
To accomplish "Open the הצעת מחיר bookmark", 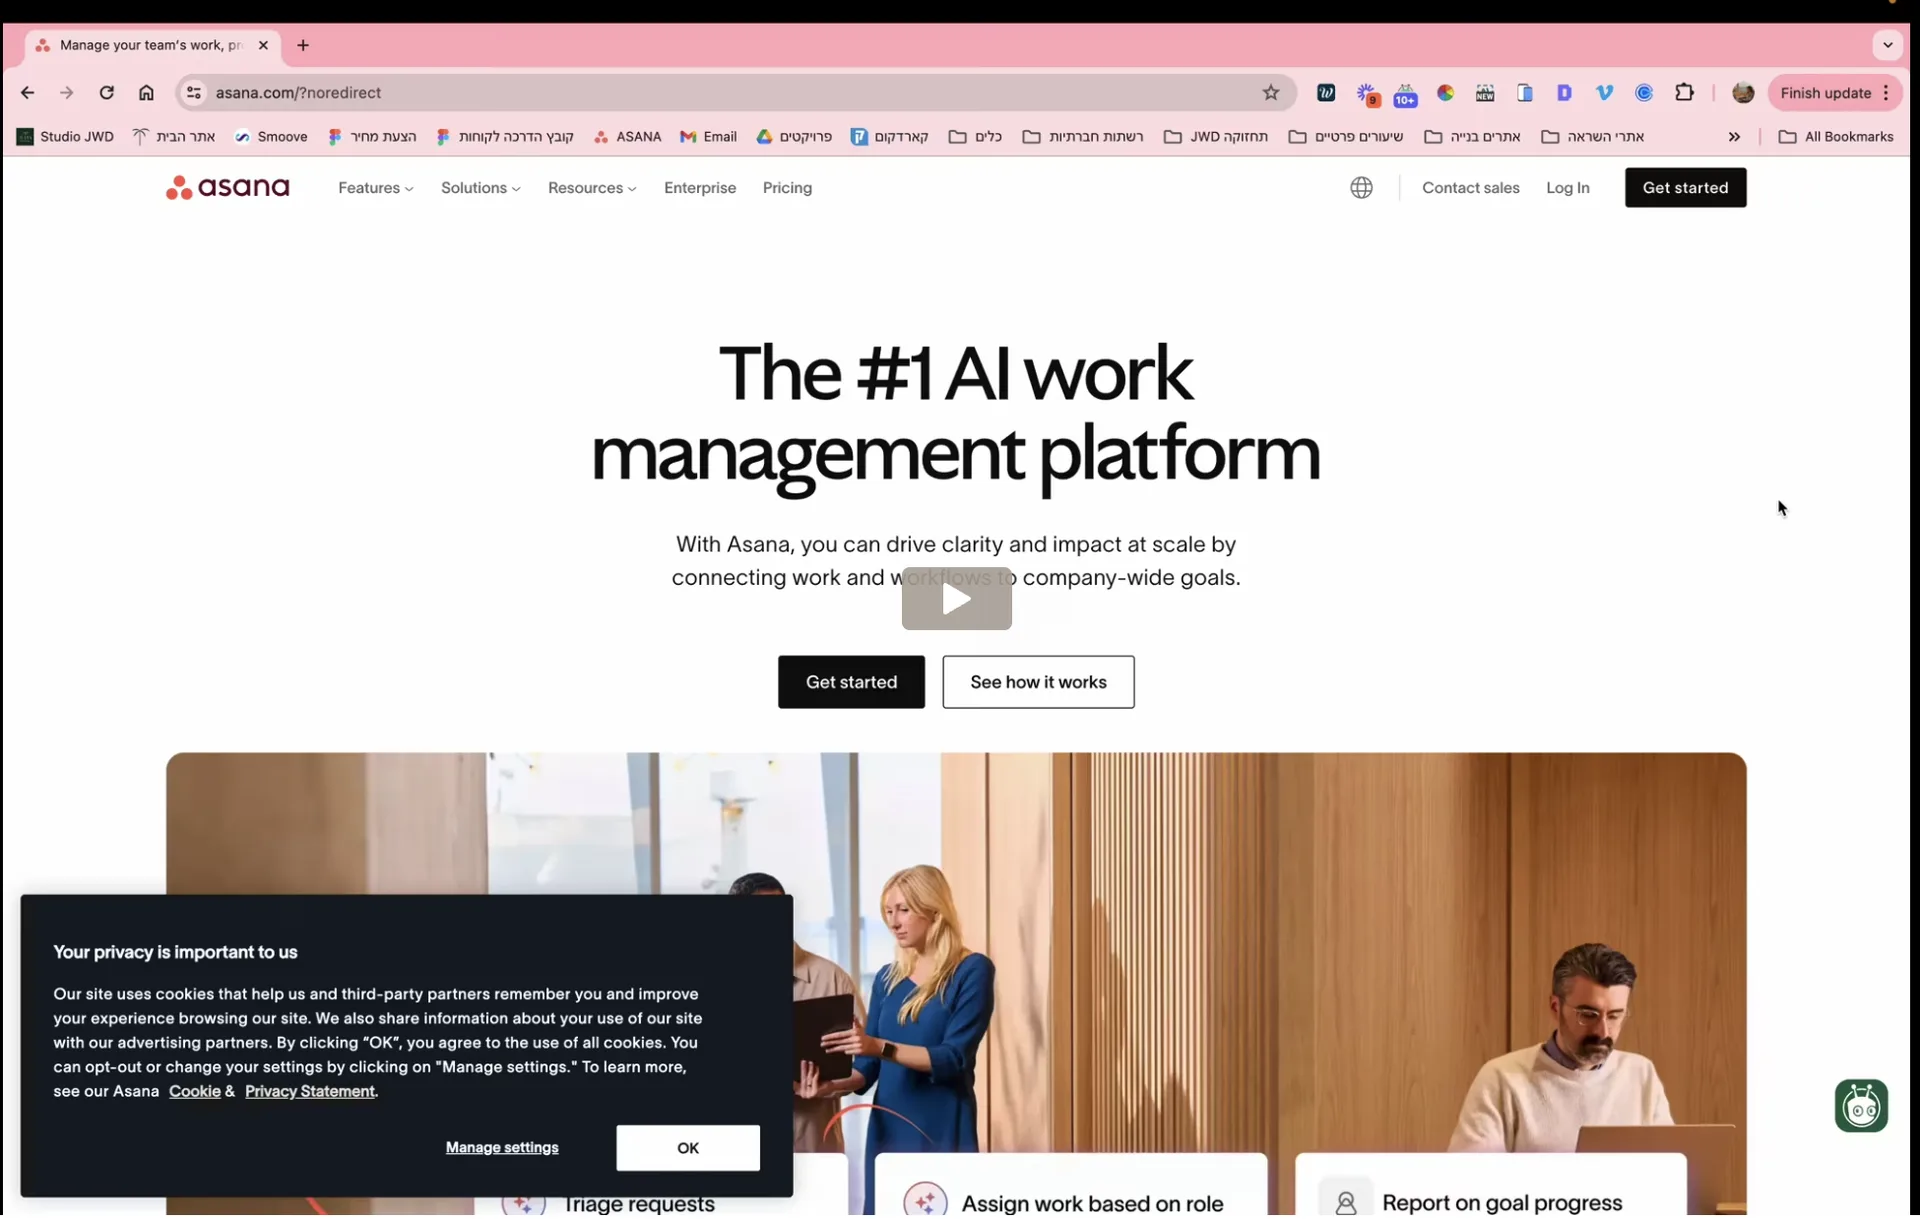I will tap(372, 137).
